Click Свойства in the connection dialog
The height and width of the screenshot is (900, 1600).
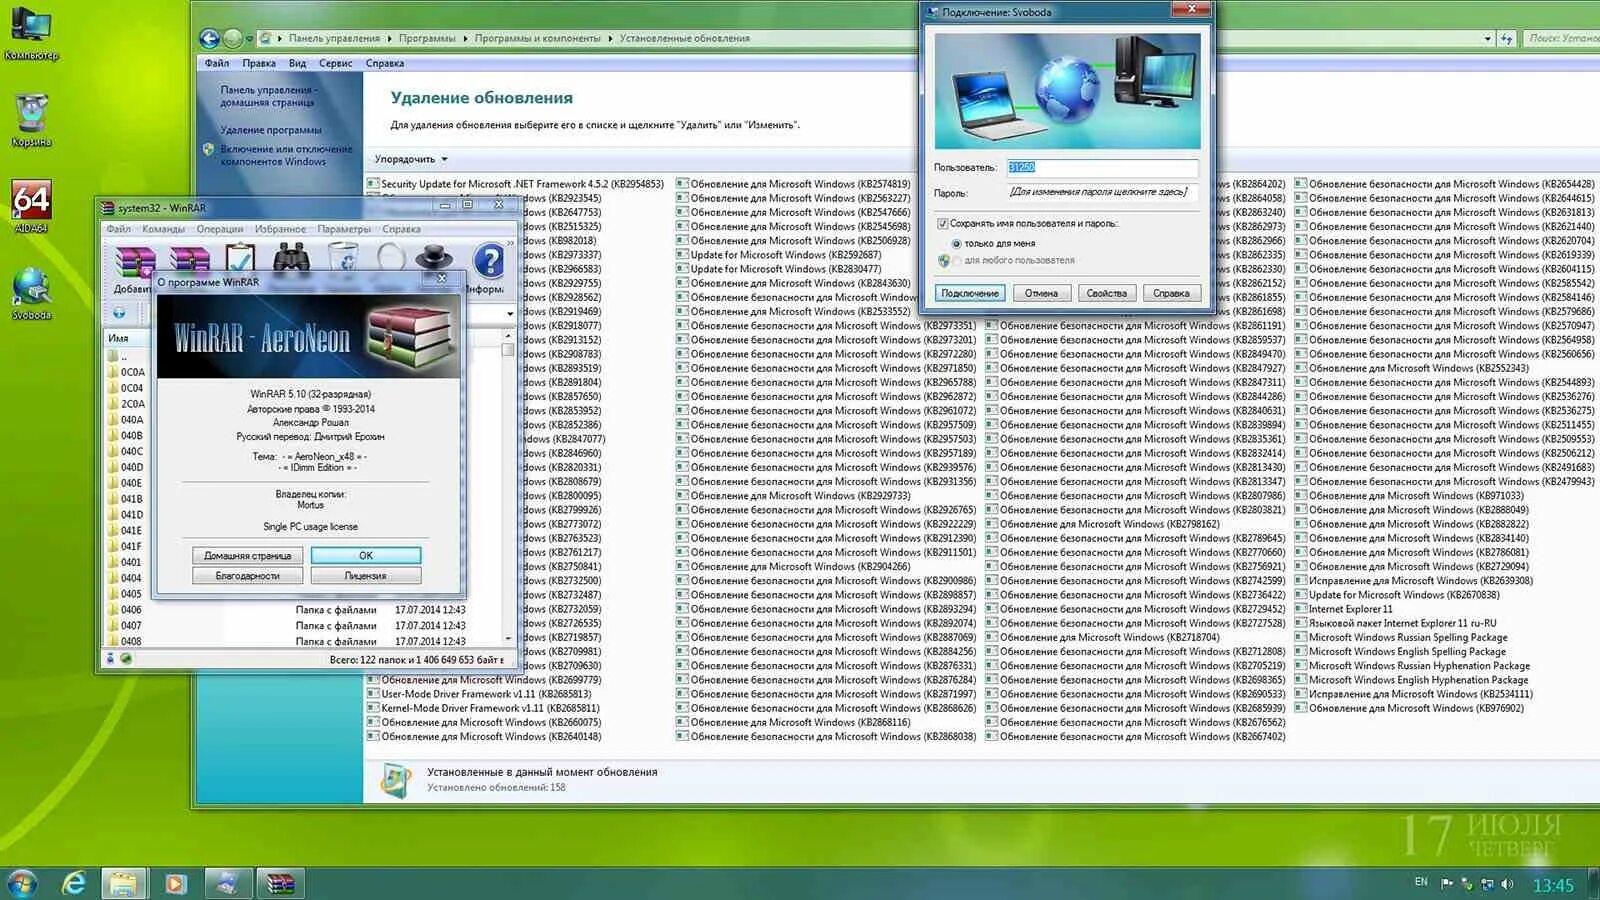[x=1106, y=293]
